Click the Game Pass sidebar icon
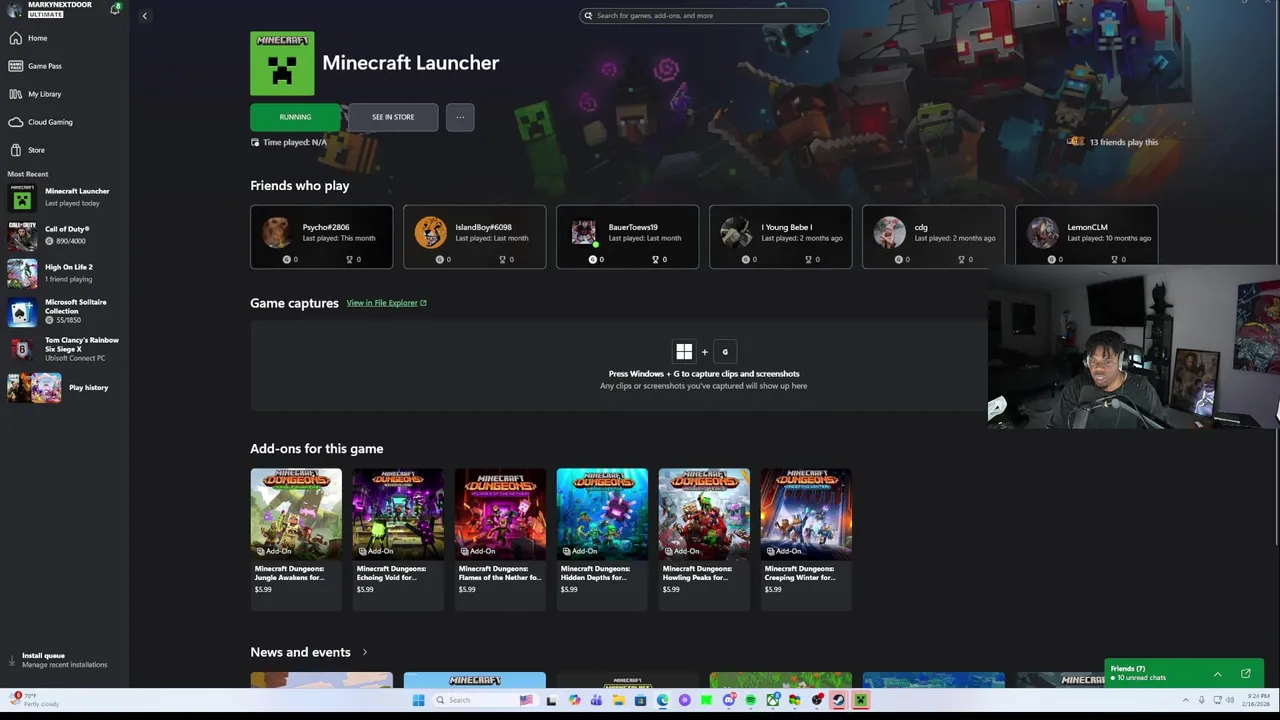The height and width of the screenshot is (720, 1280). (x=15, y=66)
